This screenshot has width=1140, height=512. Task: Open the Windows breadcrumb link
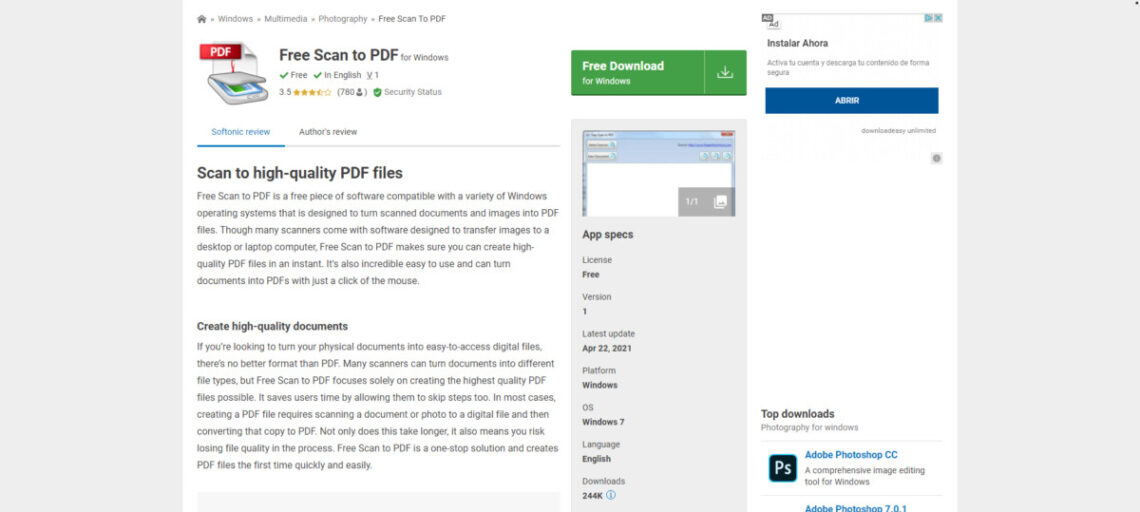tap(236, 19)
